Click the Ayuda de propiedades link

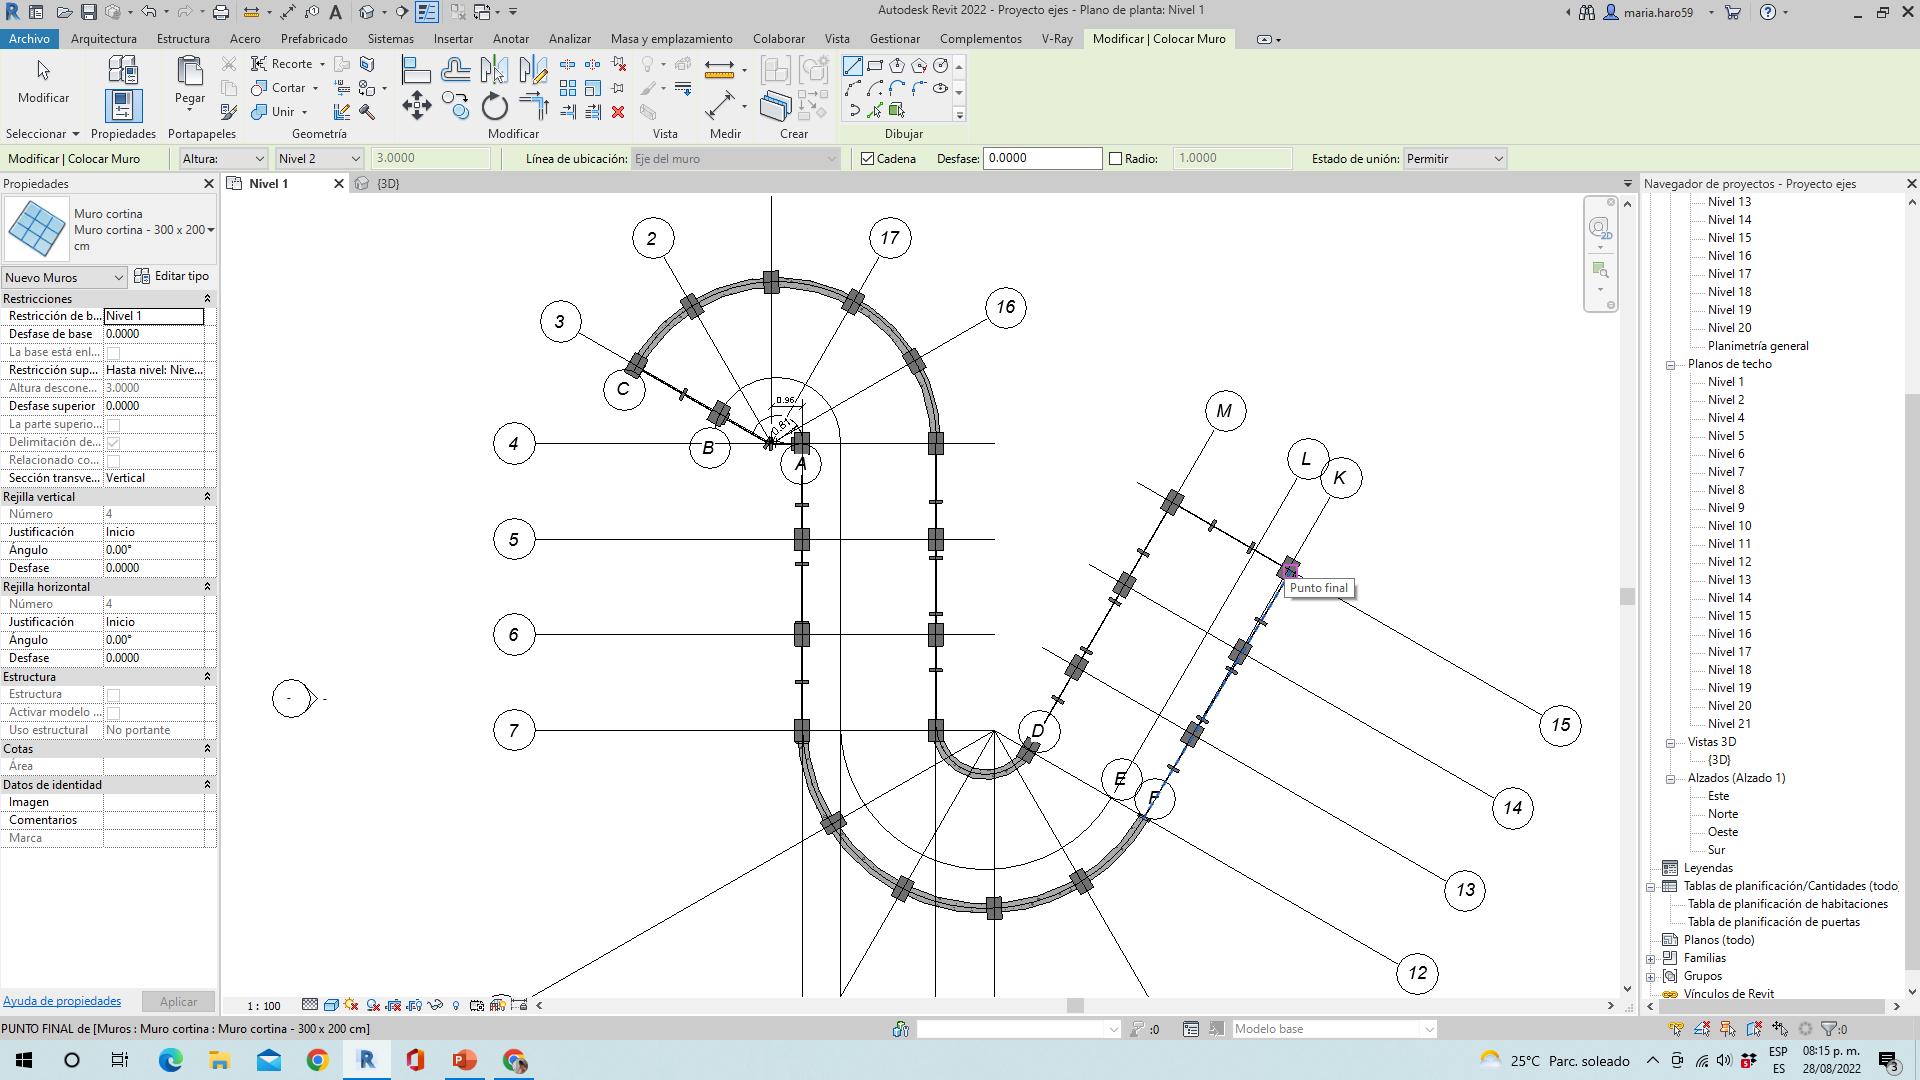[x=62, y=1002]
